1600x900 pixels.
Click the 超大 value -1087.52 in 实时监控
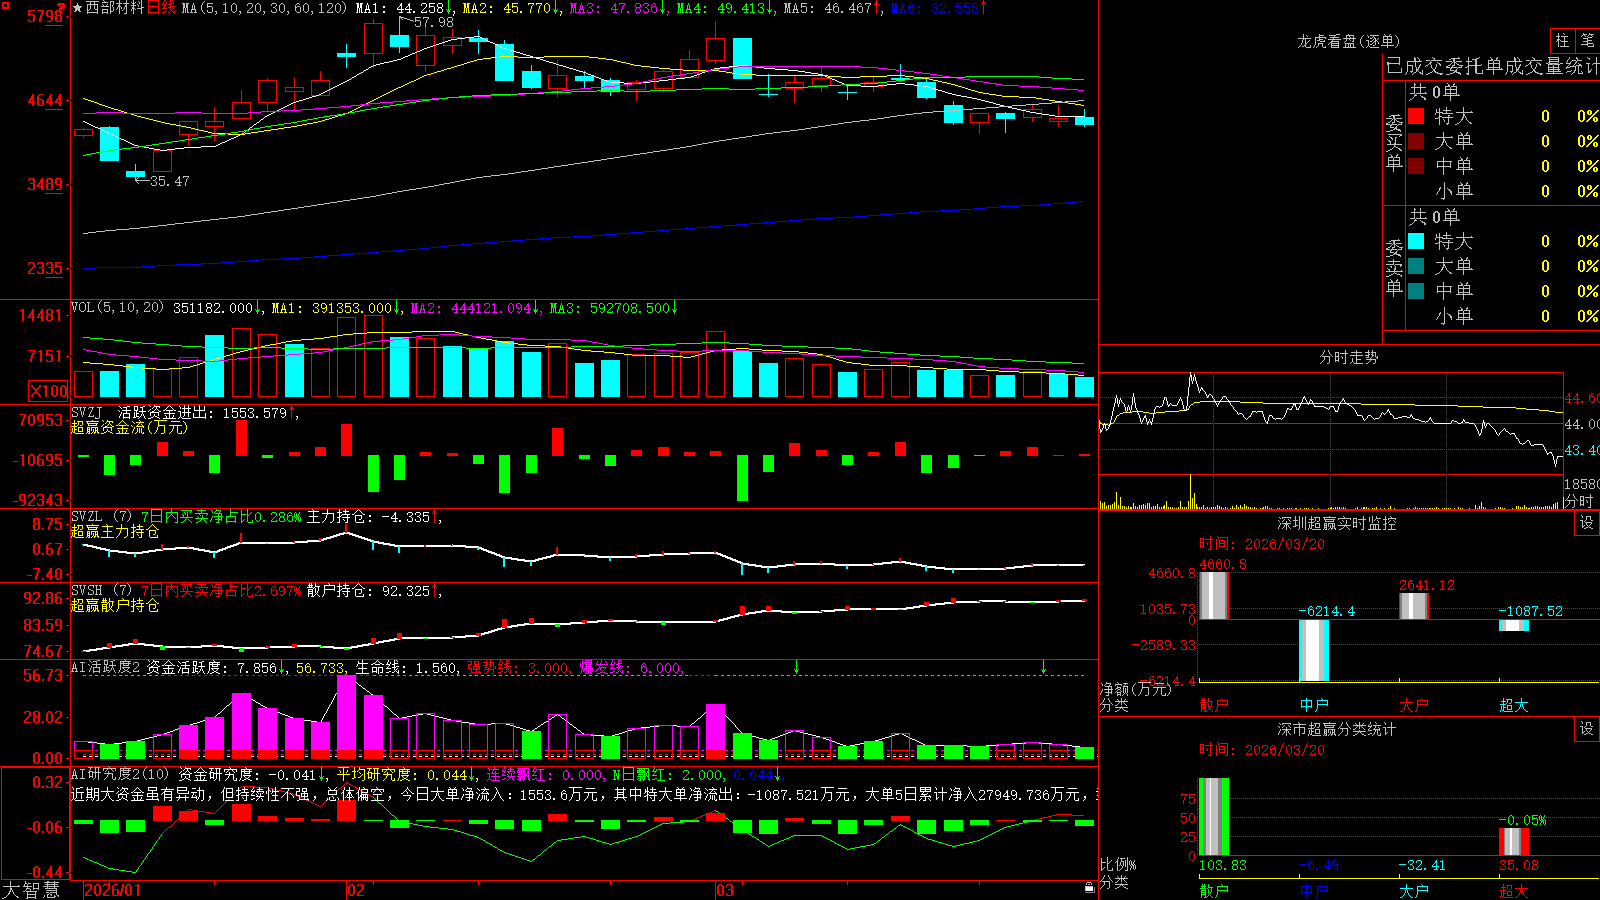pyautogui.click(x=1530, y=611)
